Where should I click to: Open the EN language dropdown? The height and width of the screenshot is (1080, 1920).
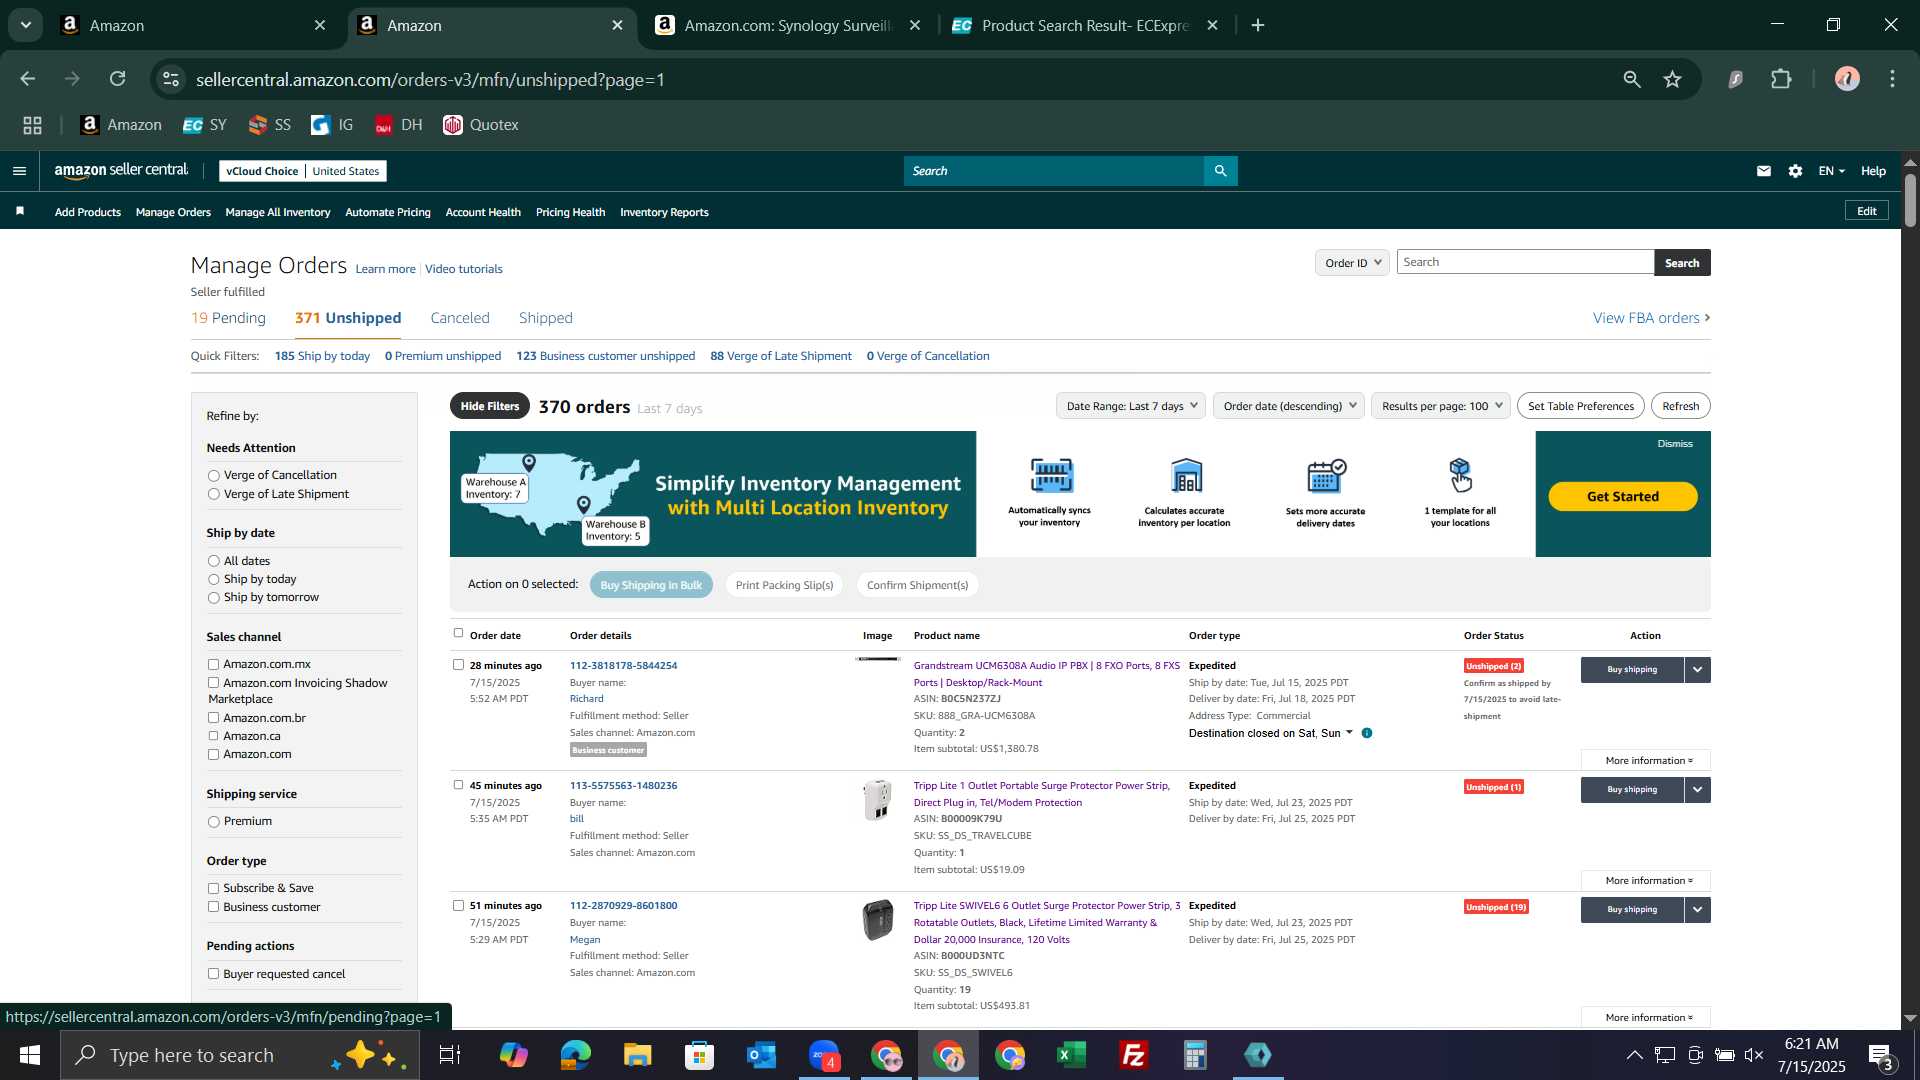[x=1831, y=171]
